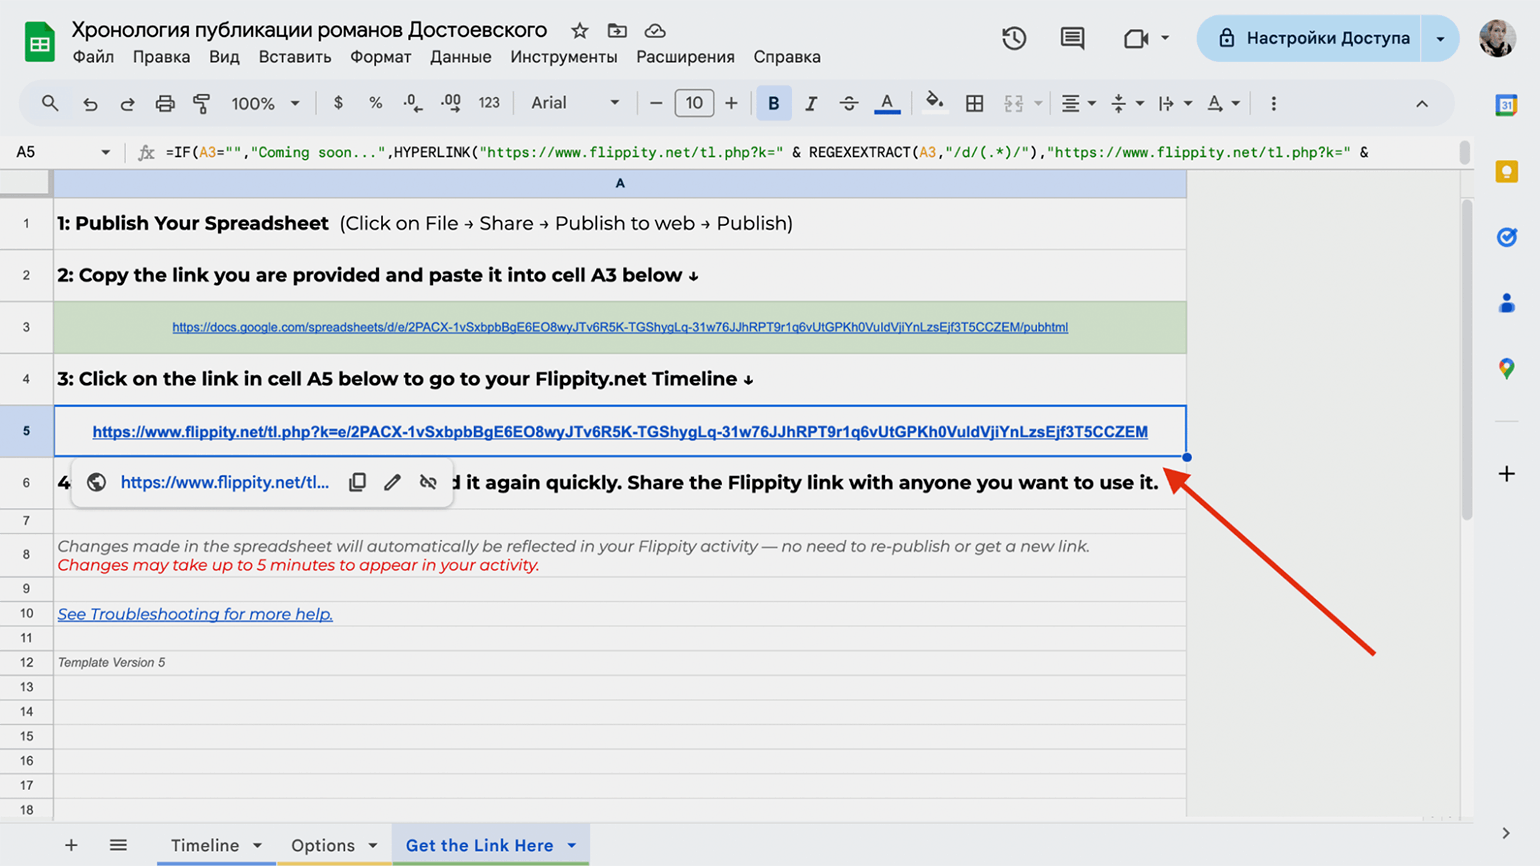This screenshot has height=866, width=1540.
Task: Click the font size field showing 10
Action: click(x=694, y=103)
